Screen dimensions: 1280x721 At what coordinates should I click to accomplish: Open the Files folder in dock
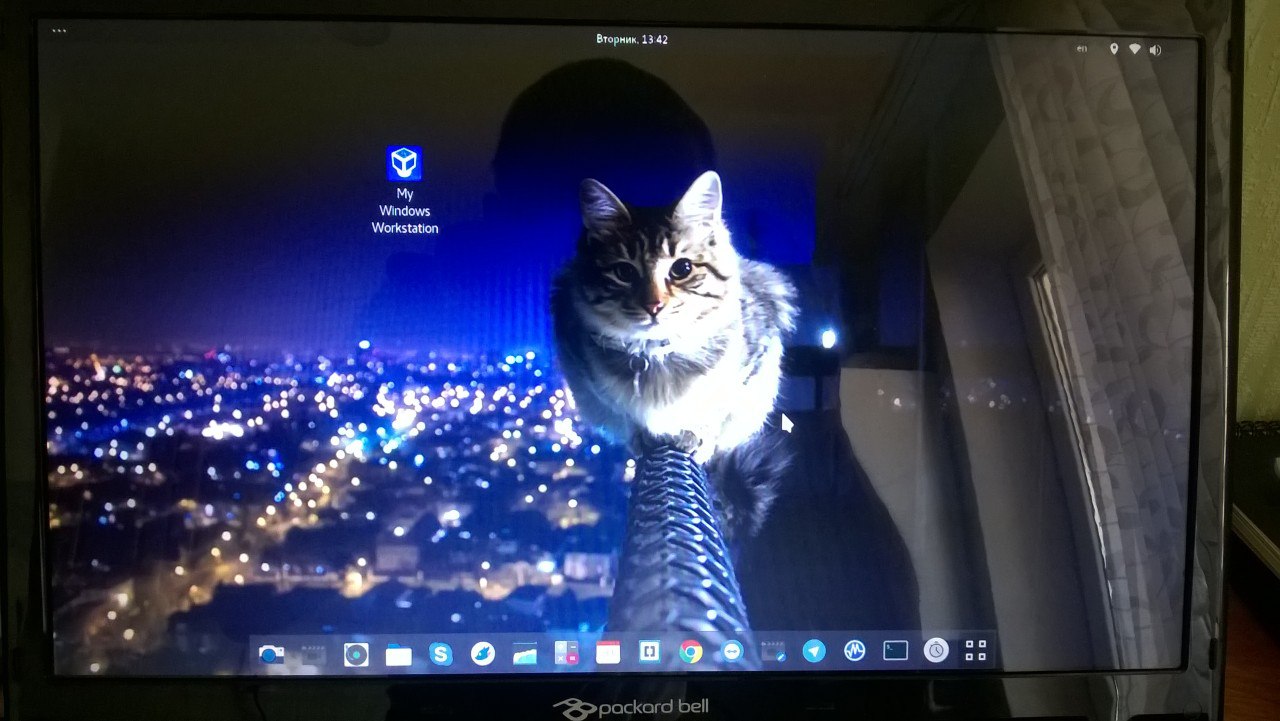pyautogui.click(x=399, y=655)
